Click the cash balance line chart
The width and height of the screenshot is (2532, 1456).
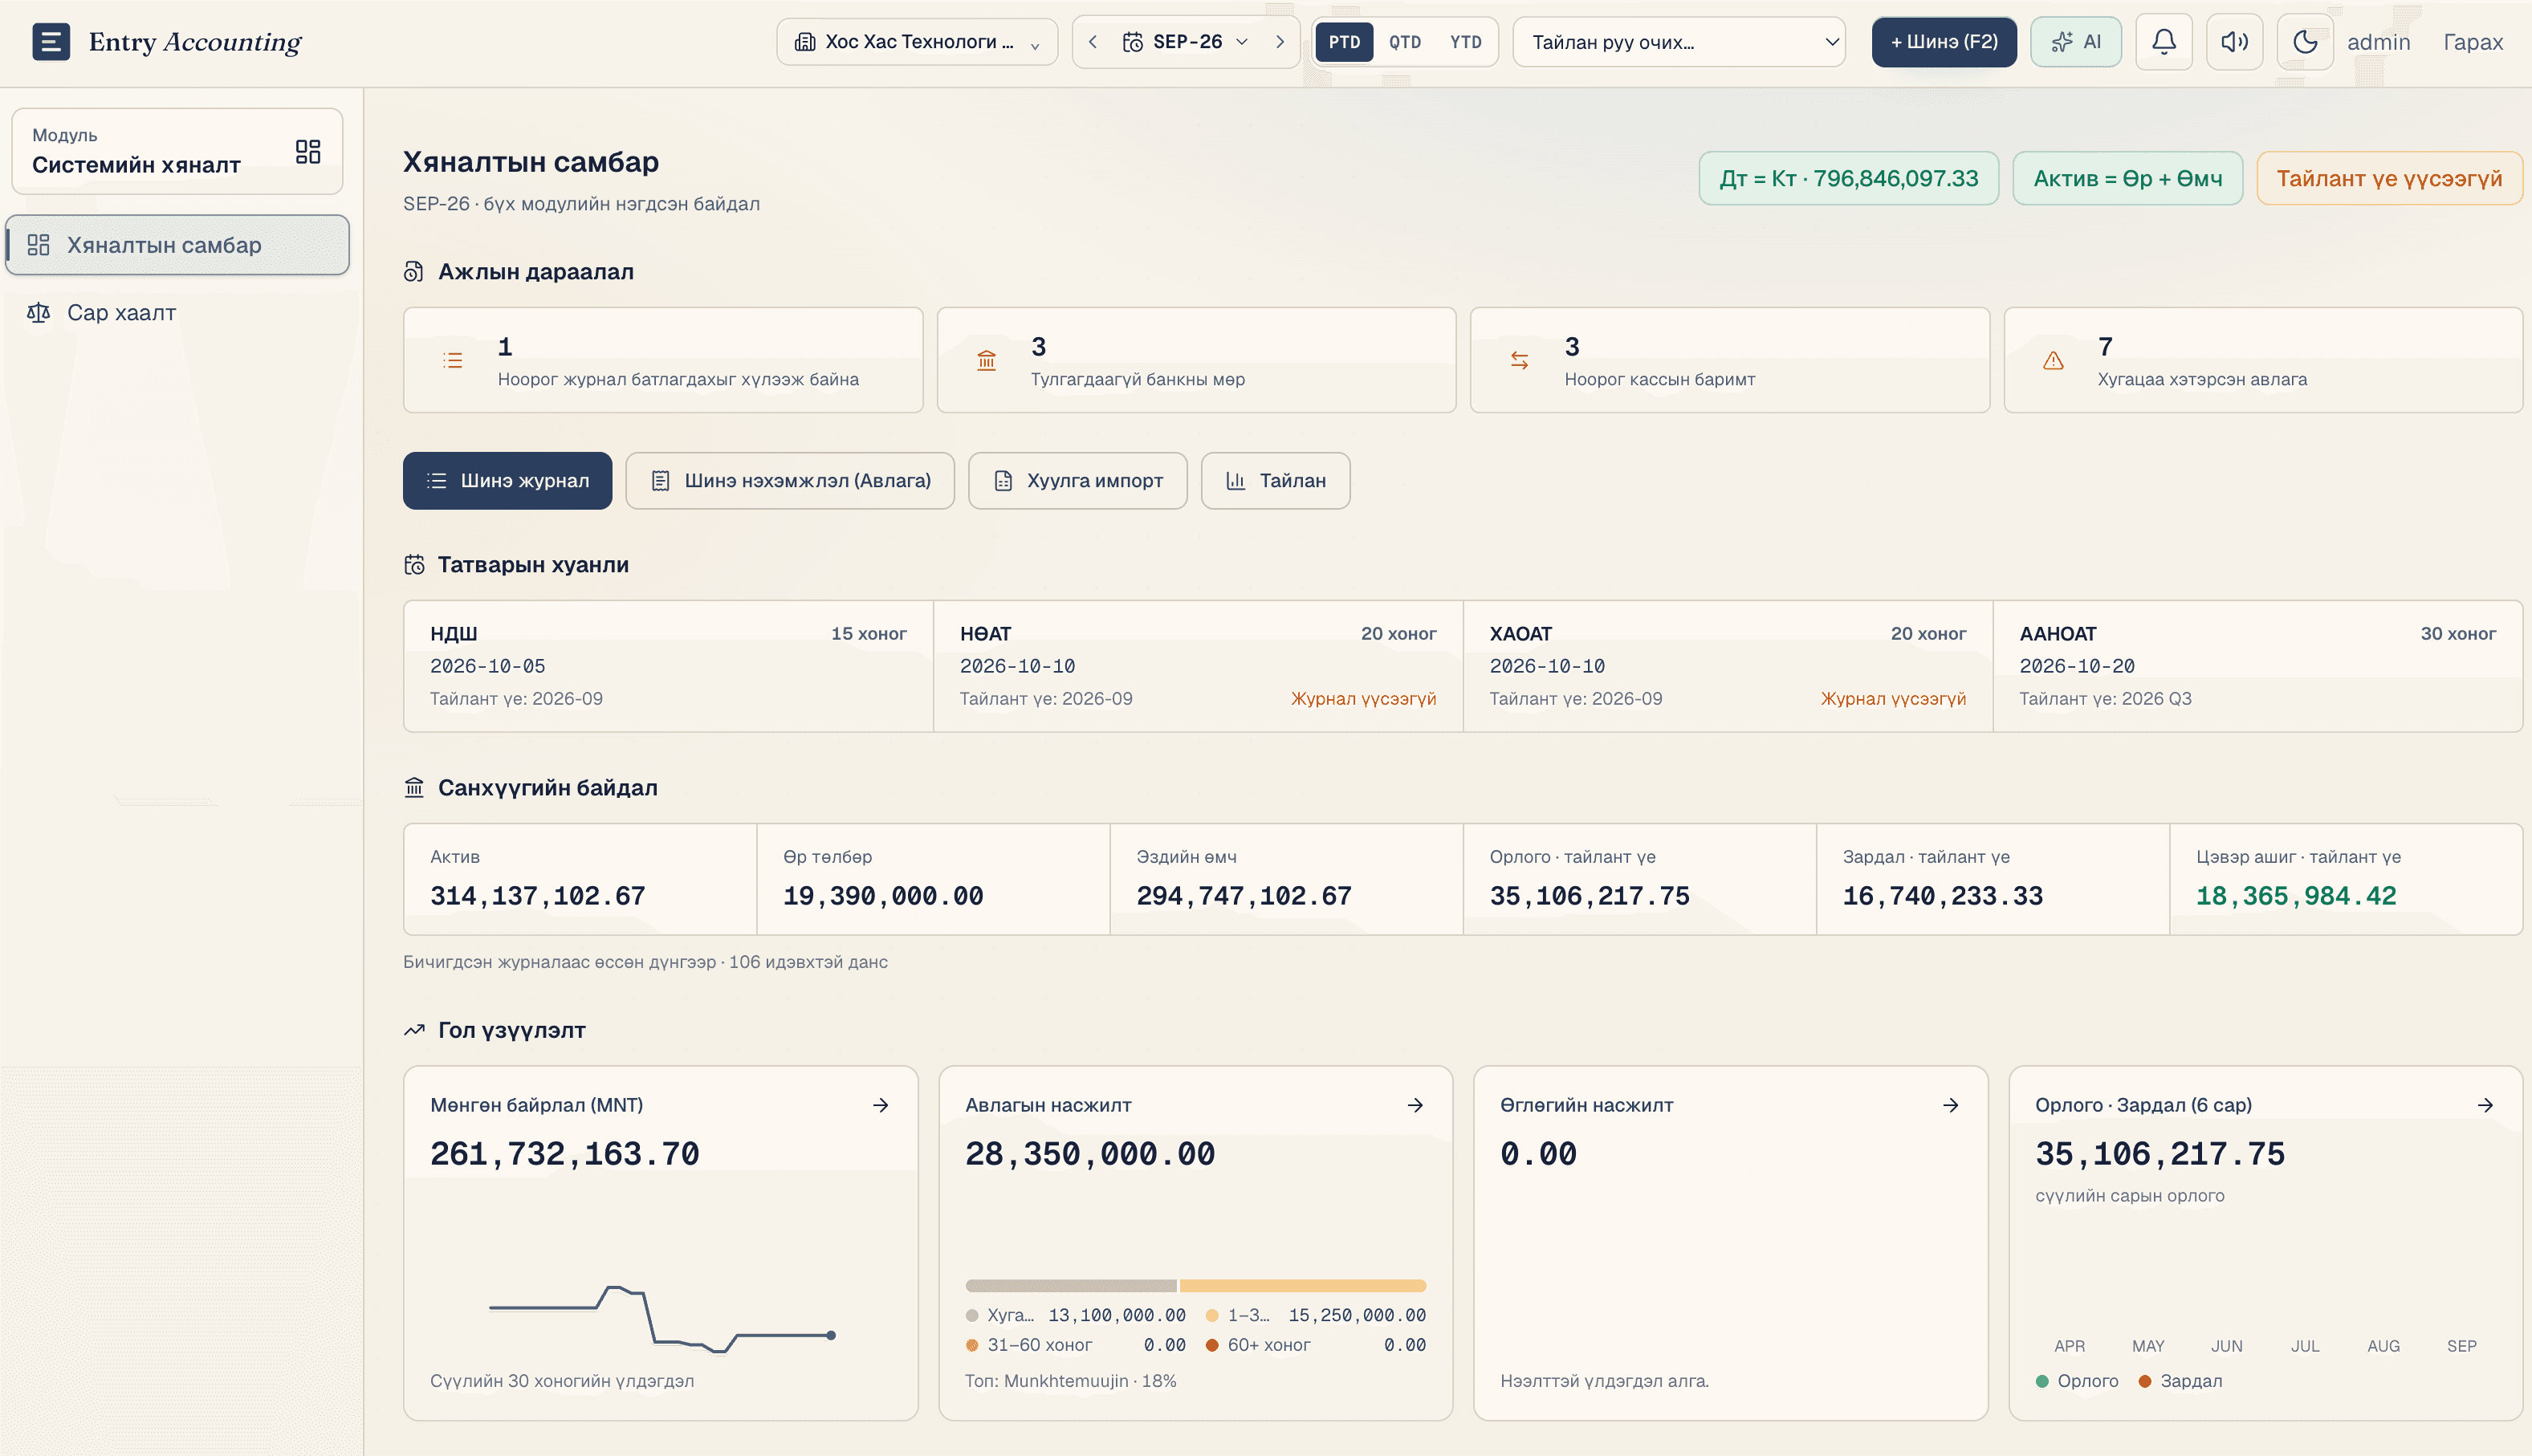662,1319
